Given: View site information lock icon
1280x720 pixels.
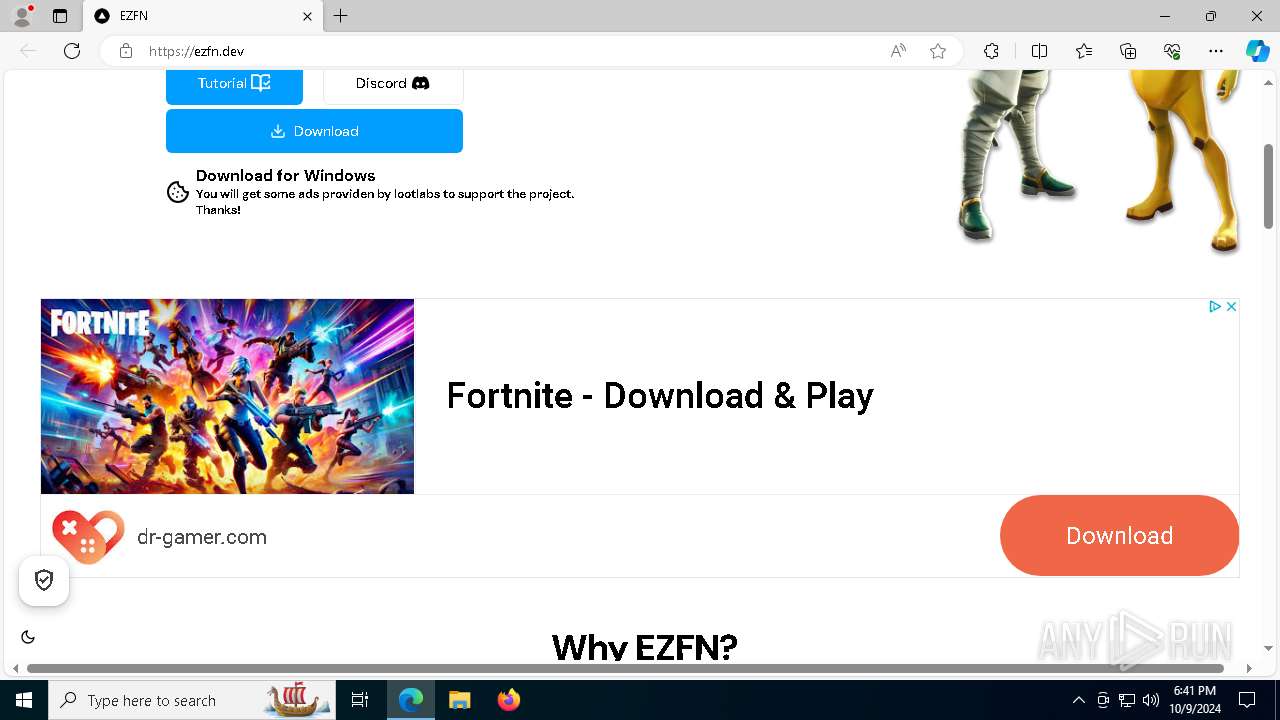Looking at the screenshot, I should (126, 51).
